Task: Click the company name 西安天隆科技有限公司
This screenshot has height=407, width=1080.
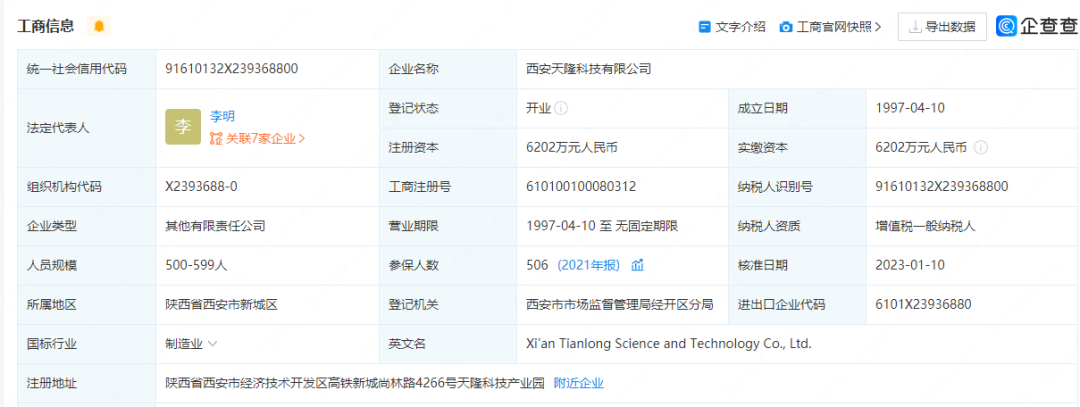Action: click(x=588, y=69)
